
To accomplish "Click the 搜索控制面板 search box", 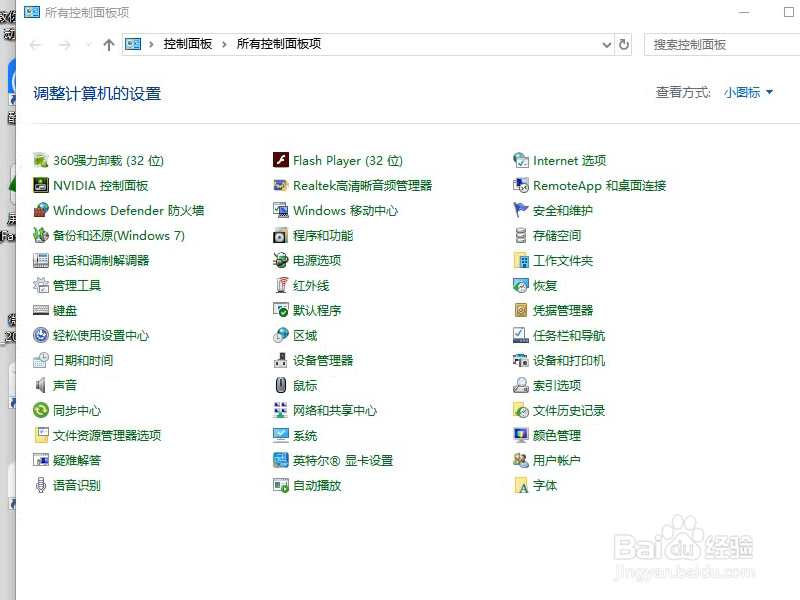I will click(x=722, y=45).
